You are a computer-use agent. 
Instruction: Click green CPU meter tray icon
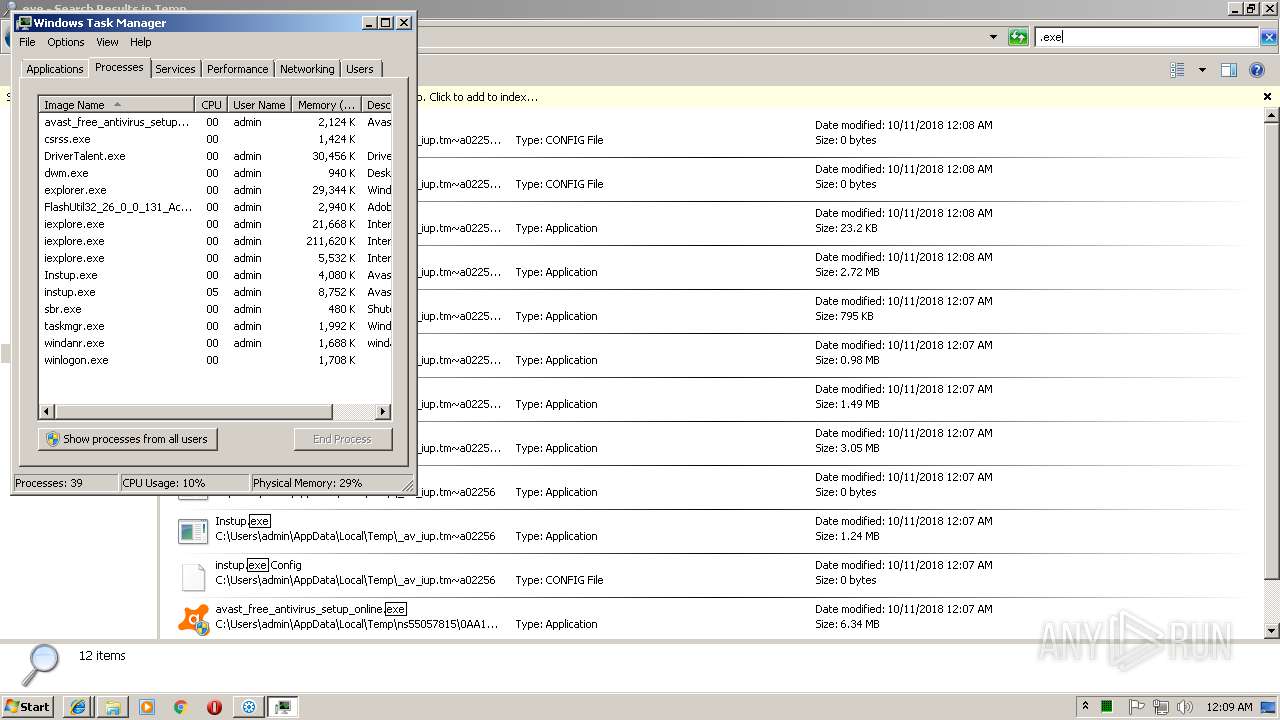1107,707
